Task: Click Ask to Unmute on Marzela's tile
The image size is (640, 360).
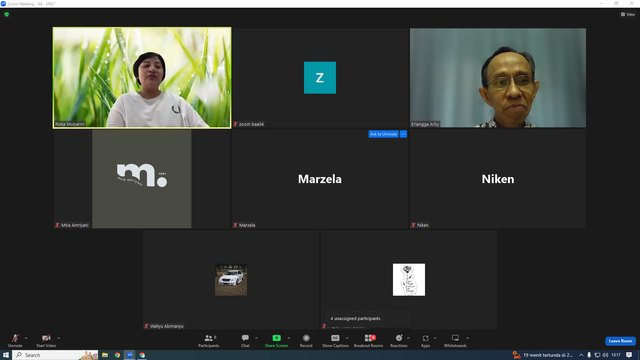Action: (383, 134)
